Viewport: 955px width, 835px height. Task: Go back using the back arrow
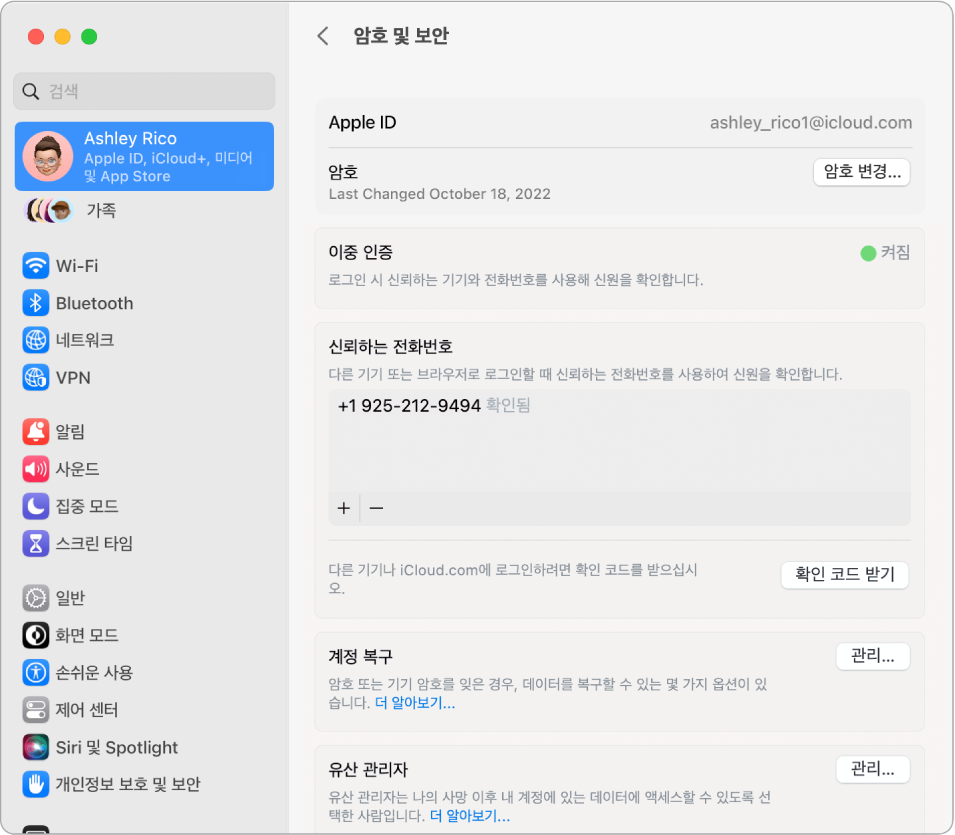pyautogui.click(x=322, y=35)
